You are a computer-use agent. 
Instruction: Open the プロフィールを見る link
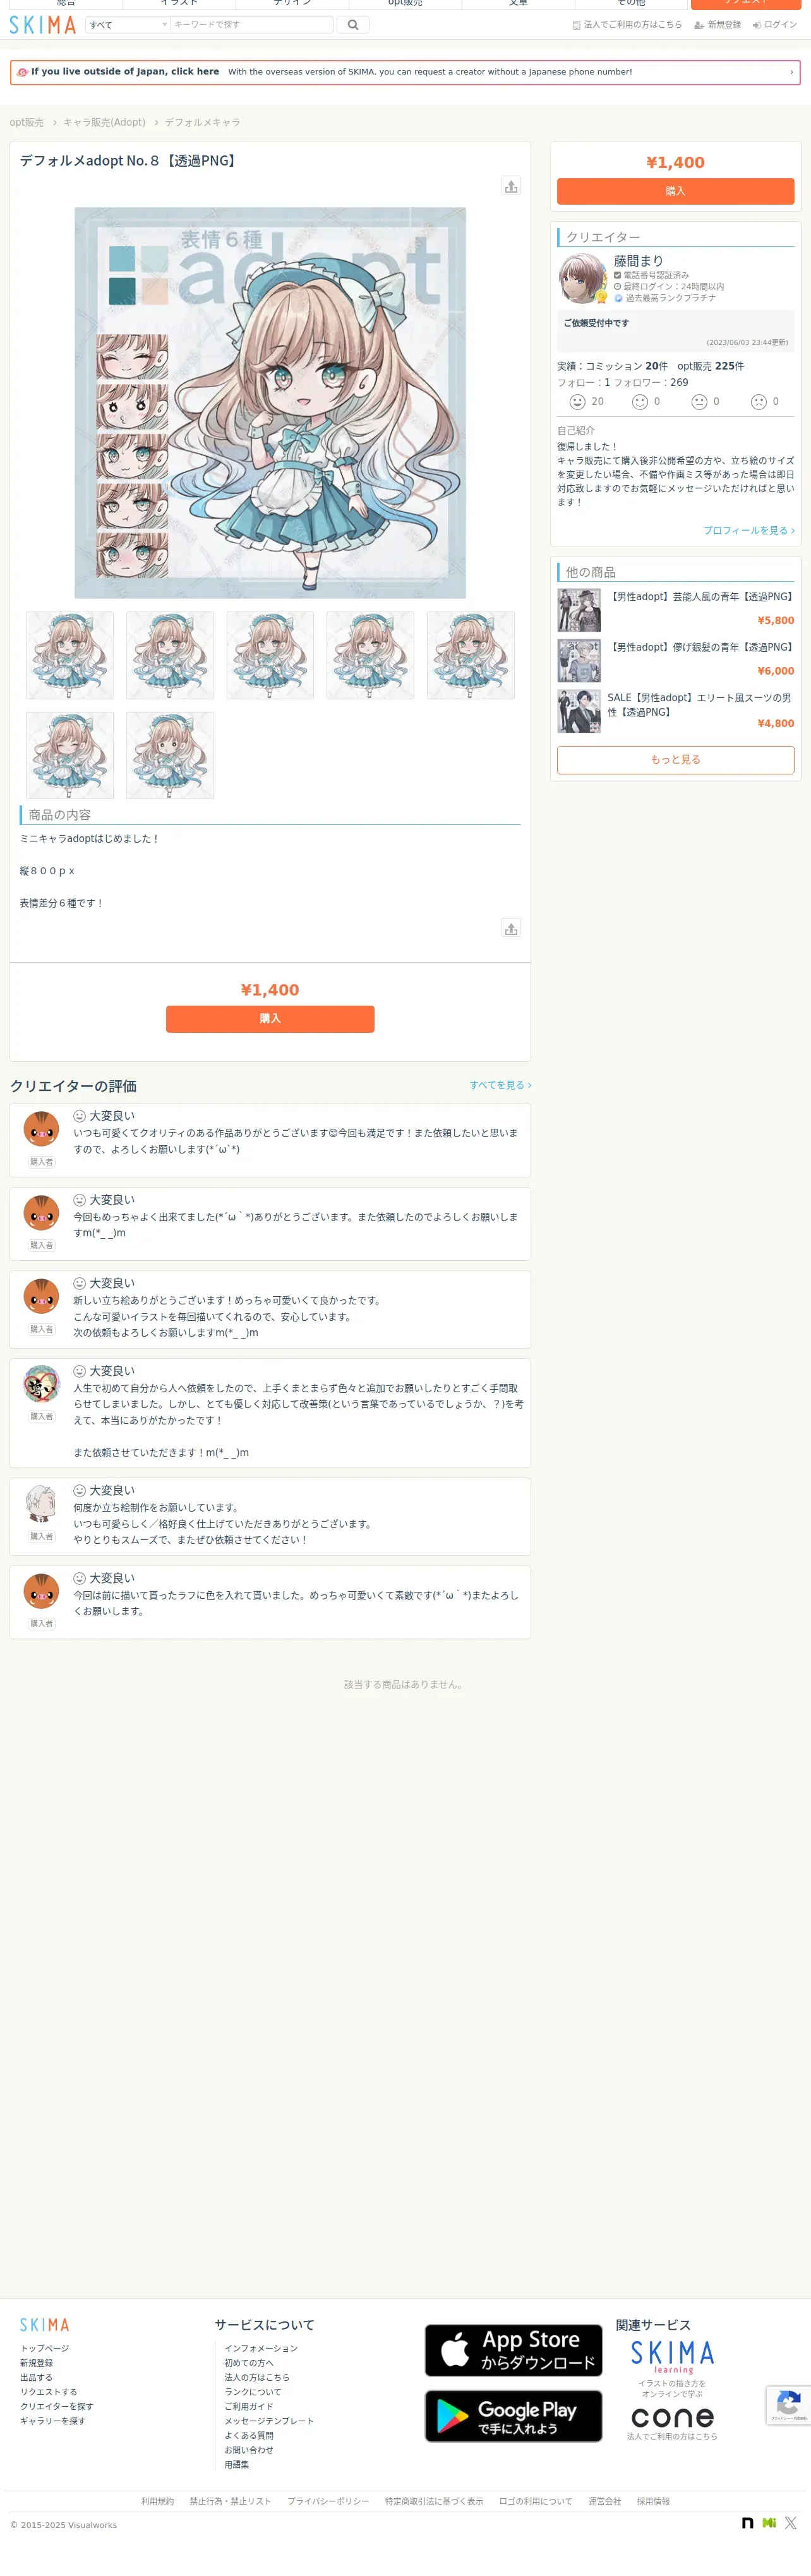pos(749,531)
